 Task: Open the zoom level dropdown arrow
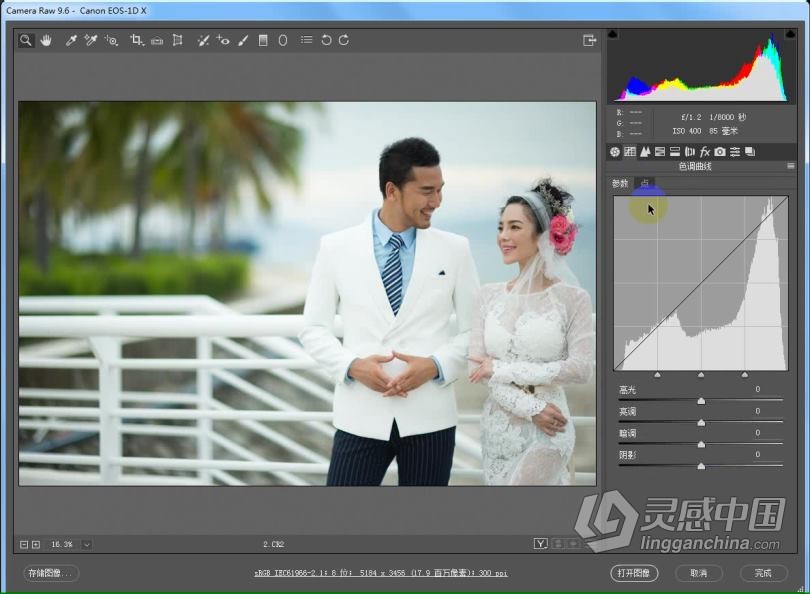pos(87,544)
